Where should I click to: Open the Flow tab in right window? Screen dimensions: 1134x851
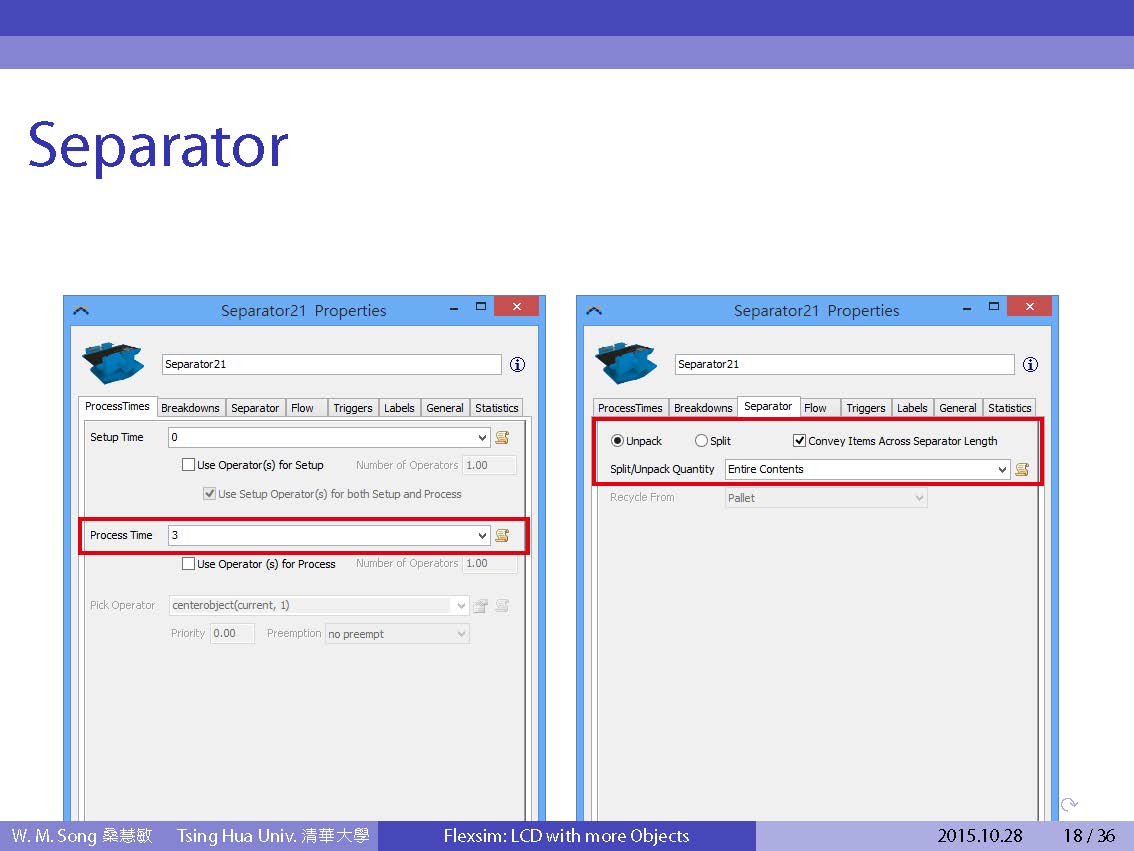coord(815,408)
